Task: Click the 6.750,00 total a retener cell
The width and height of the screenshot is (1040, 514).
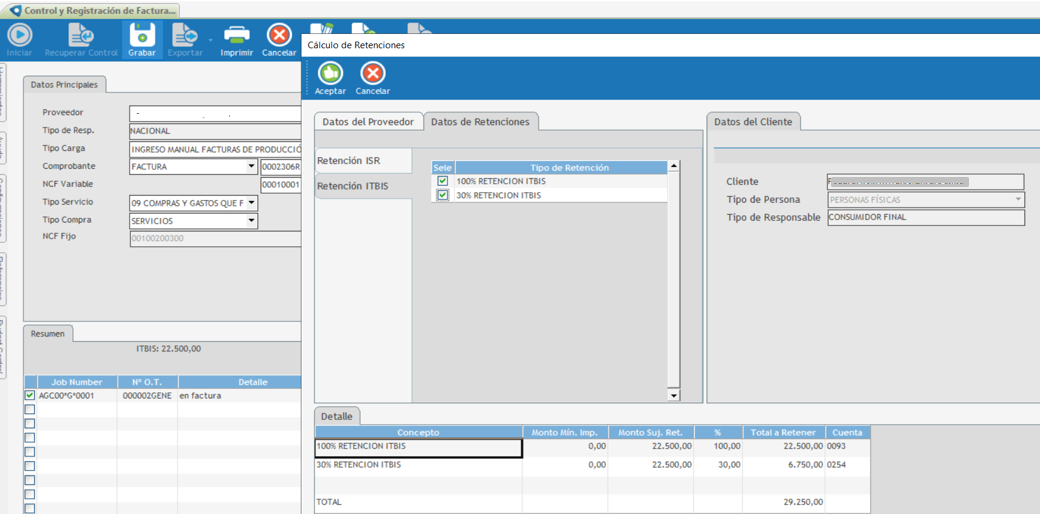Action: (x=785, y=466)
